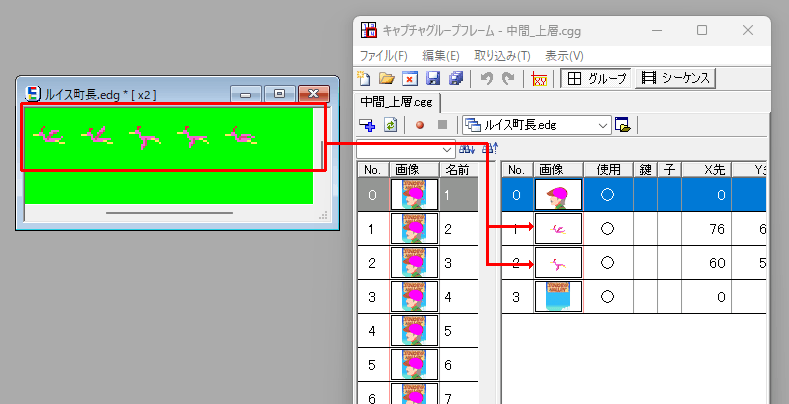This screenshot has height=404, width=789.
Task: Open the 表示(V) menu
Action: click(x=564, y=56)
